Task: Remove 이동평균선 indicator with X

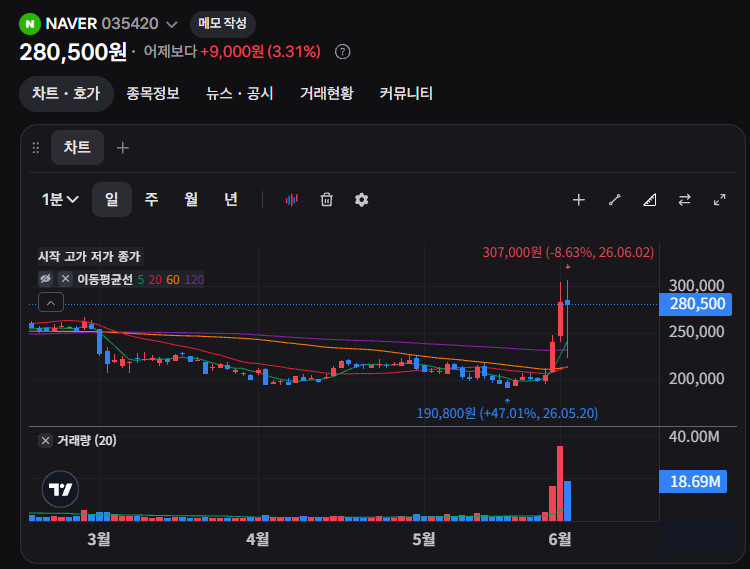Action: [66, 279]
